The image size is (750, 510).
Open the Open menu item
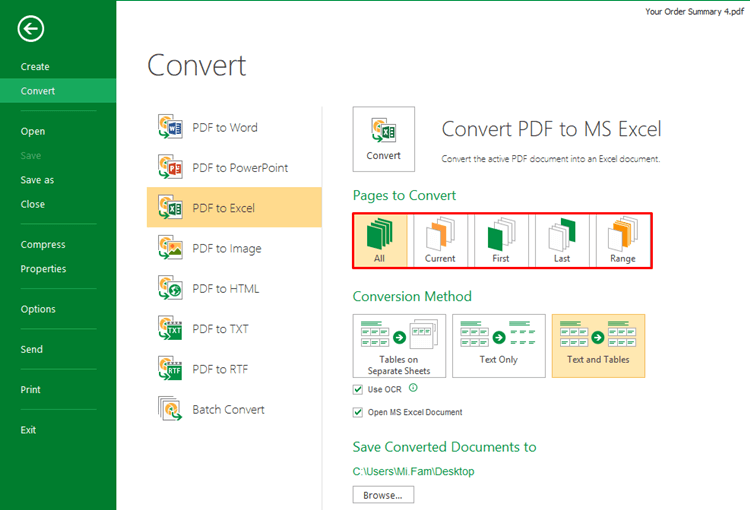(x=33, y=131)
